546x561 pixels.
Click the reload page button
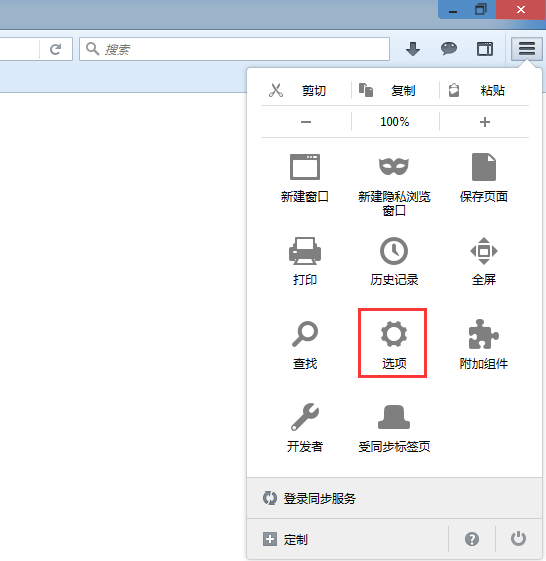(55, 49)
